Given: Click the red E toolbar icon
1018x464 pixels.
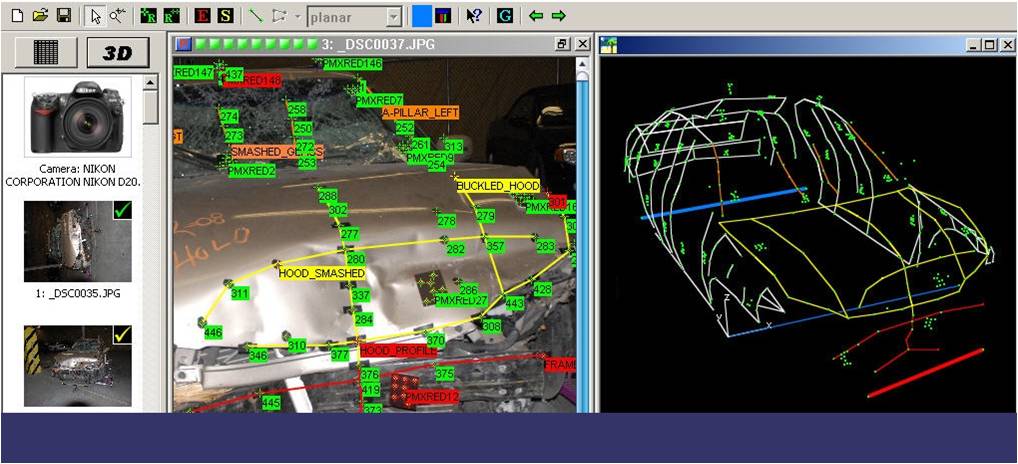Looking at the screenshot, I should coord(203,16).
